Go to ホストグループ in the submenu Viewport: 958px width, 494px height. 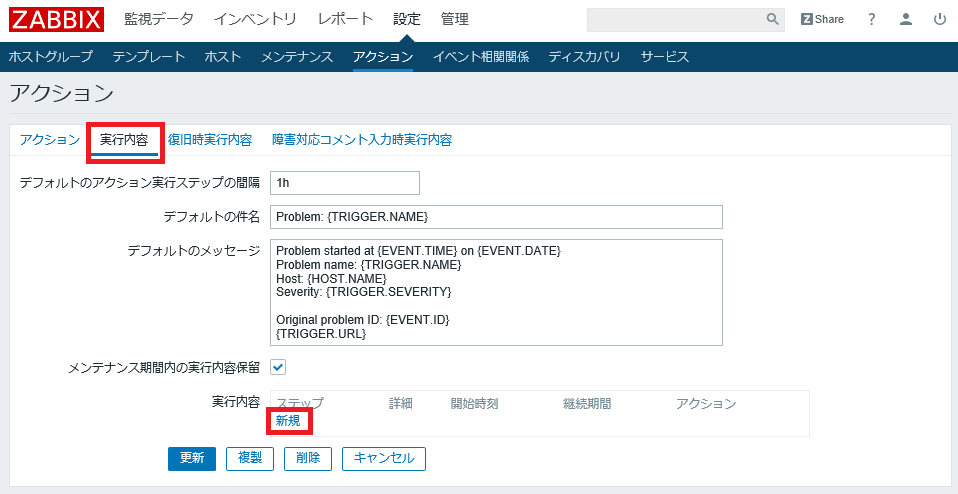tap(50, 57)
